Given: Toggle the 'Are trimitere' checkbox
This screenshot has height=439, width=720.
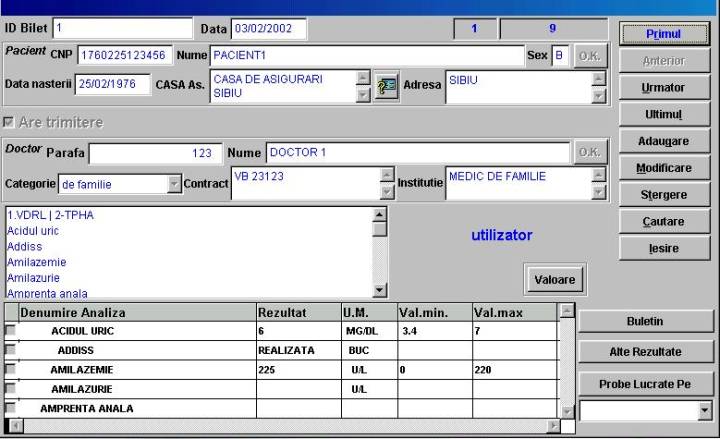Looking at the screenshot, I should coord(11,122).
